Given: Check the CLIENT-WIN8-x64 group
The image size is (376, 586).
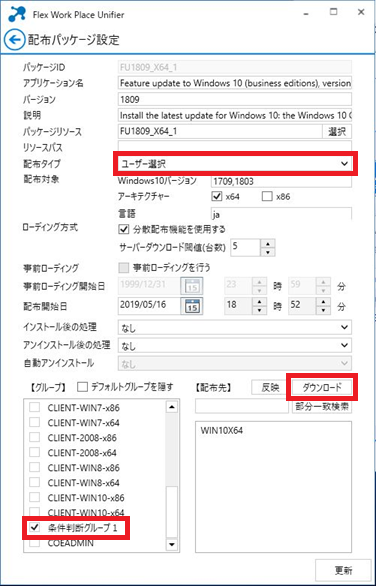Looking at the screenshot, I should coord(34,482).
